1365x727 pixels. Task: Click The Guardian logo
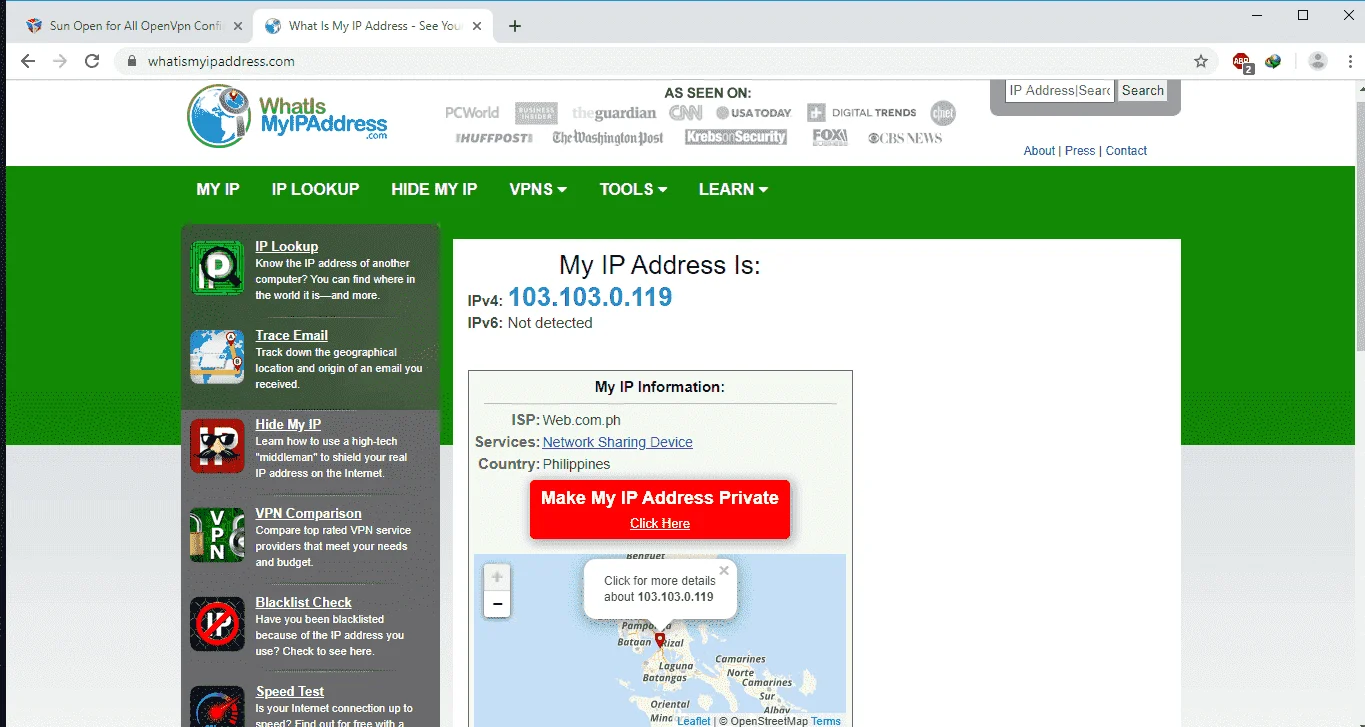pyautogui.click(x=614, y=113)
